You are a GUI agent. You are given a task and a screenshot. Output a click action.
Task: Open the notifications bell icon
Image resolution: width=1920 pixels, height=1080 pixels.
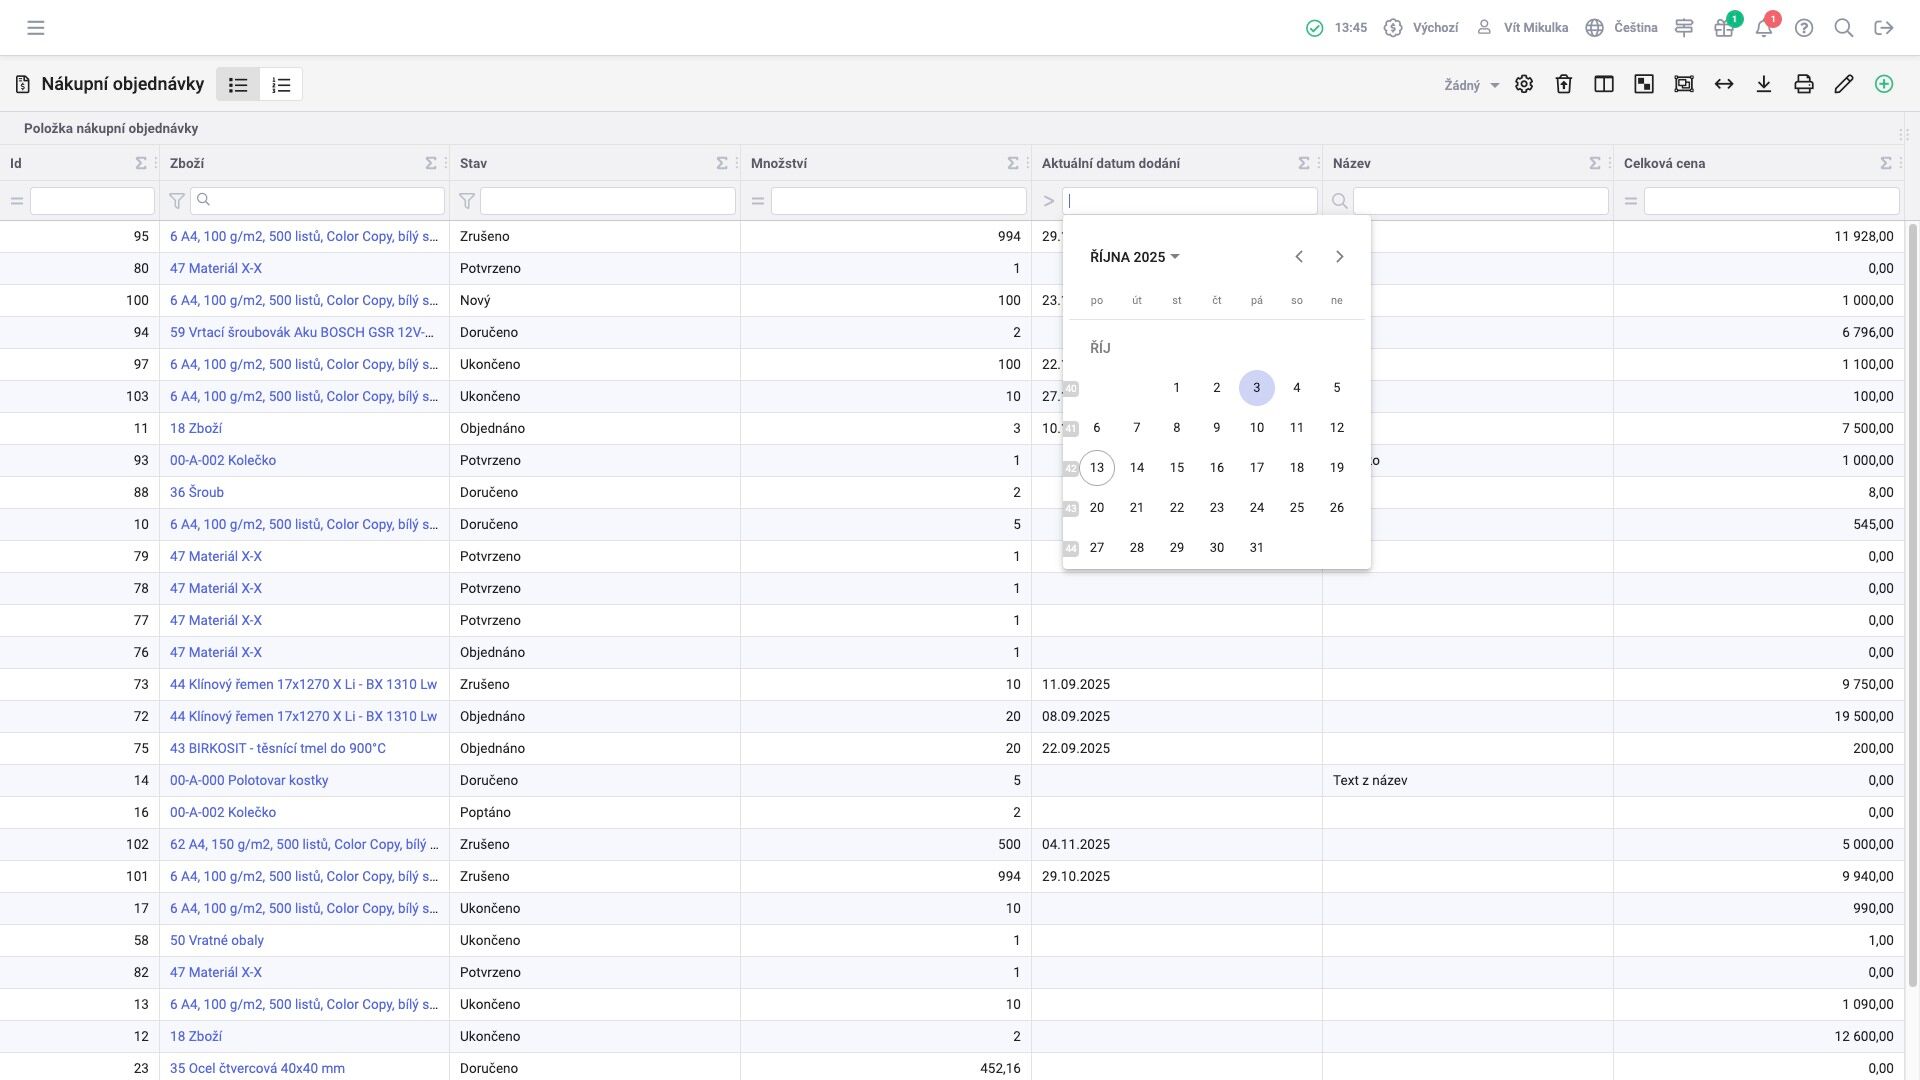pyautogui.click(x=1764, y=28)
